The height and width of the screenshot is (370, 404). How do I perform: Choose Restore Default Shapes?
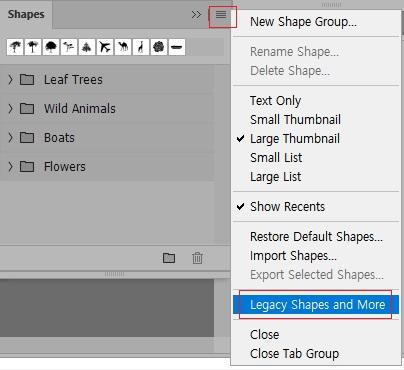click(x=316, y=237)
